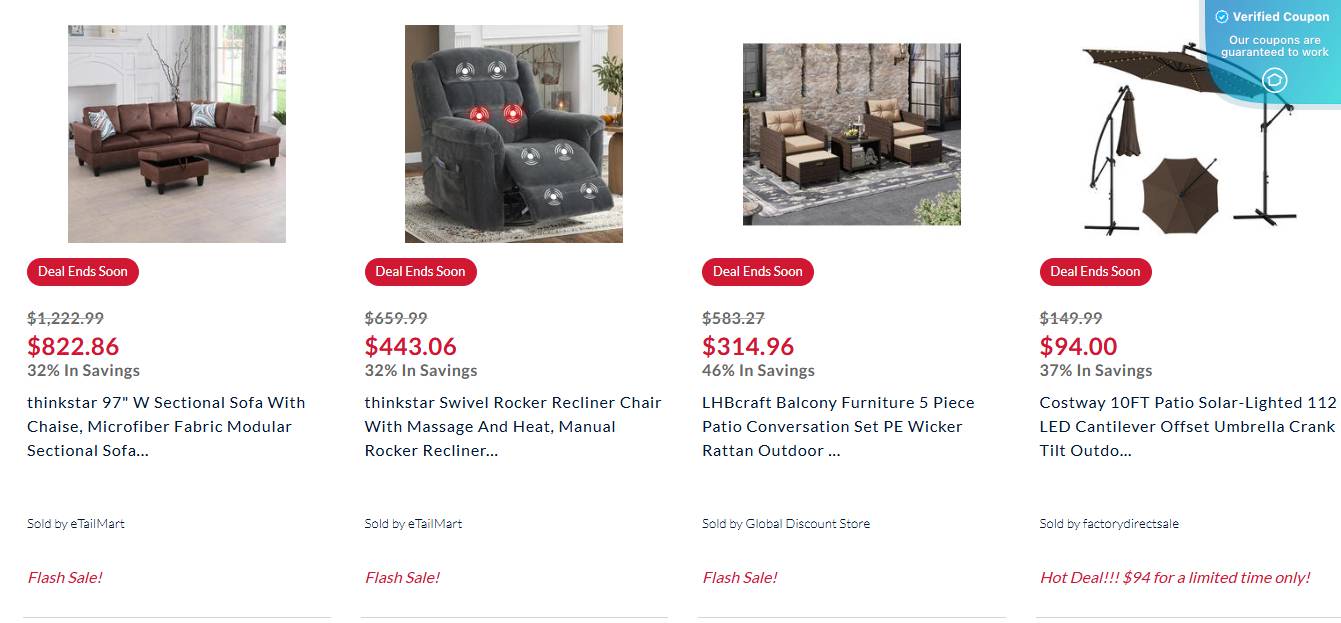Click the Deal Ends Soon badge on the umbrella
Screen dimensions: 1341x623
[x=1095, y=271]
